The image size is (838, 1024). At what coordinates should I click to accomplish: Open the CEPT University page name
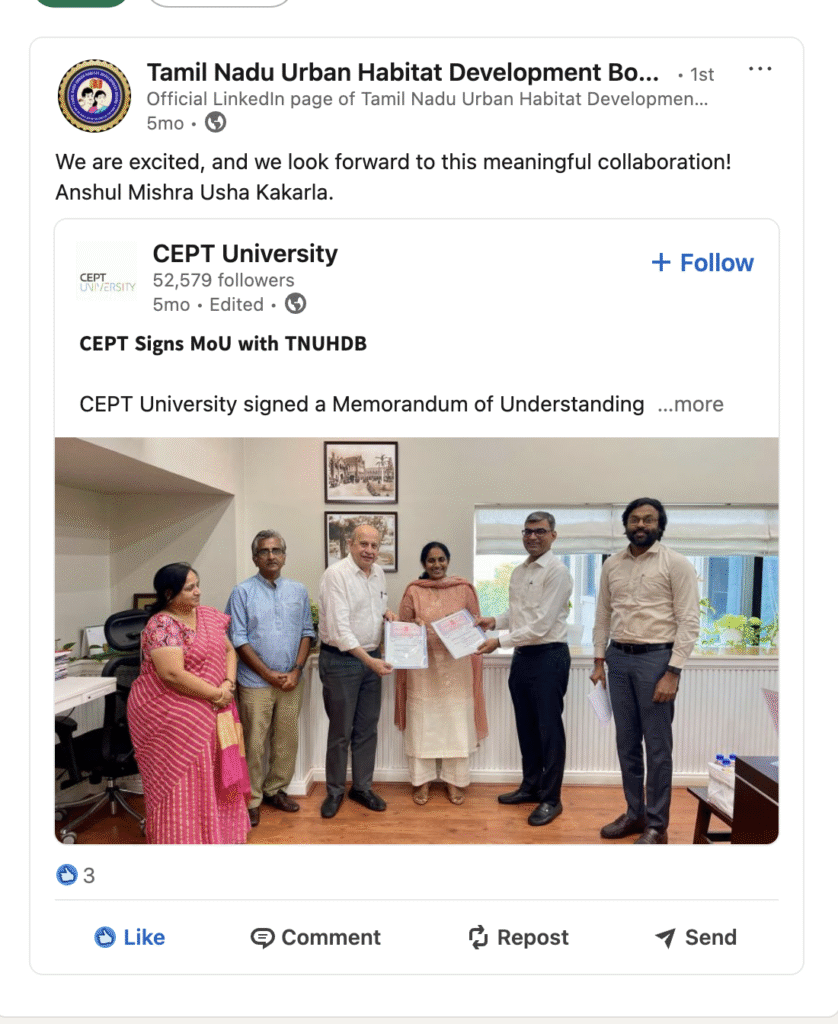point(245,254)
